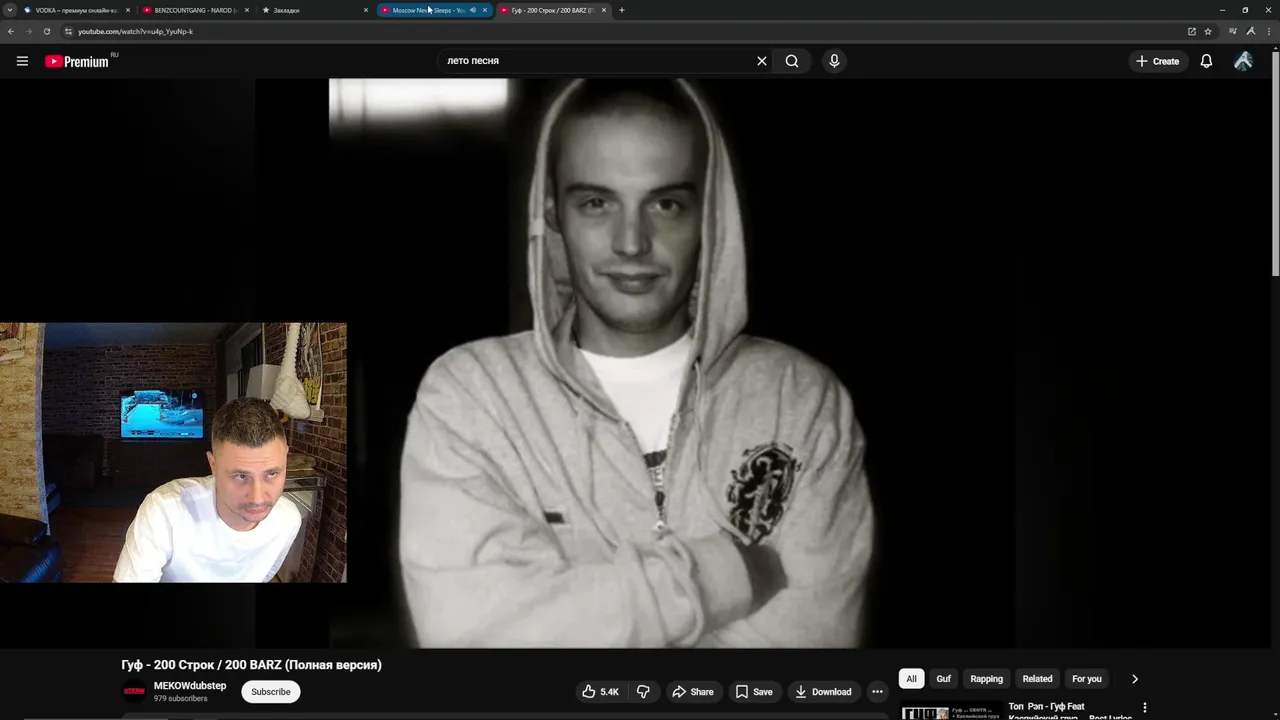Open the account avatar menu

[x=1243, y=61]
